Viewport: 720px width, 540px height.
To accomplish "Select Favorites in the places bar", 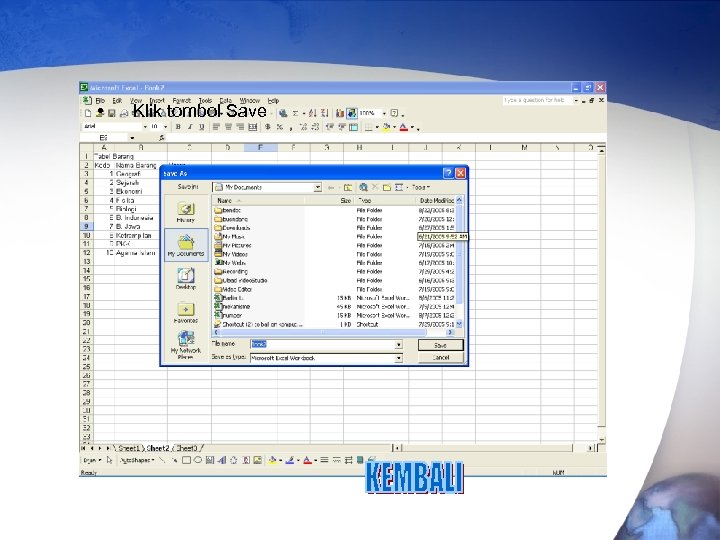I will [x=186, y=312].
